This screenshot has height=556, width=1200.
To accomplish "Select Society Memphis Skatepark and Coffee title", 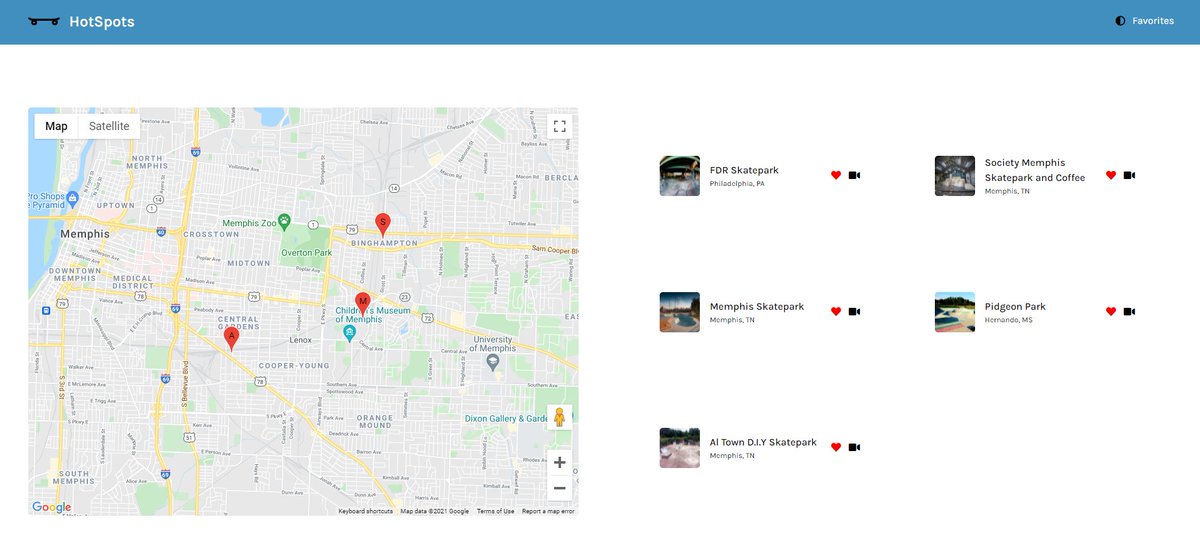I will (x=1035, y=170).
